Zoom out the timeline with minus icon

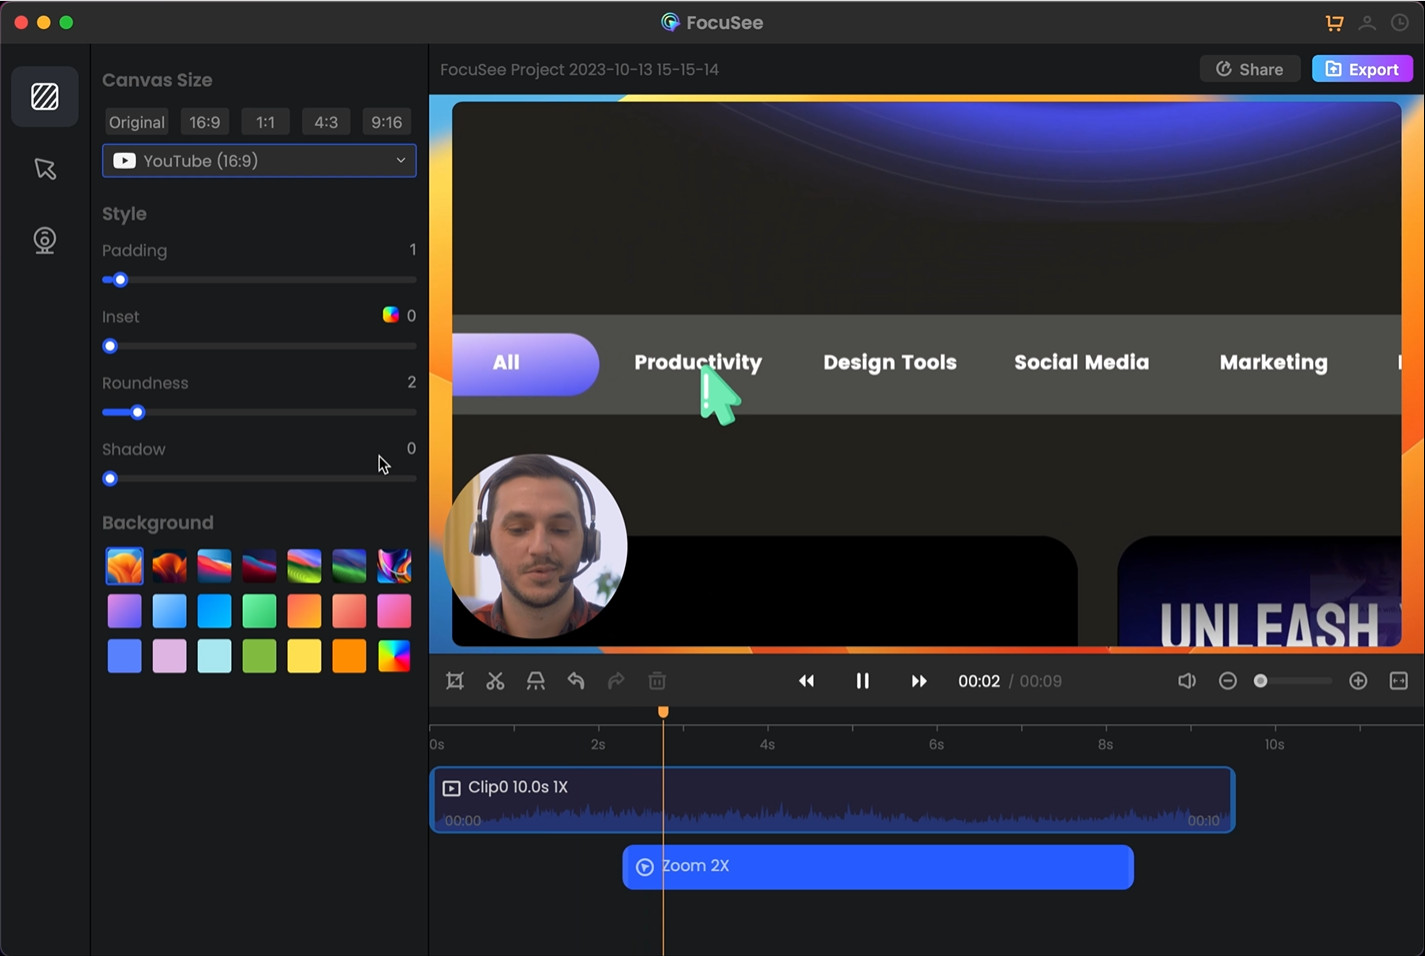[x=1228, y=681]
